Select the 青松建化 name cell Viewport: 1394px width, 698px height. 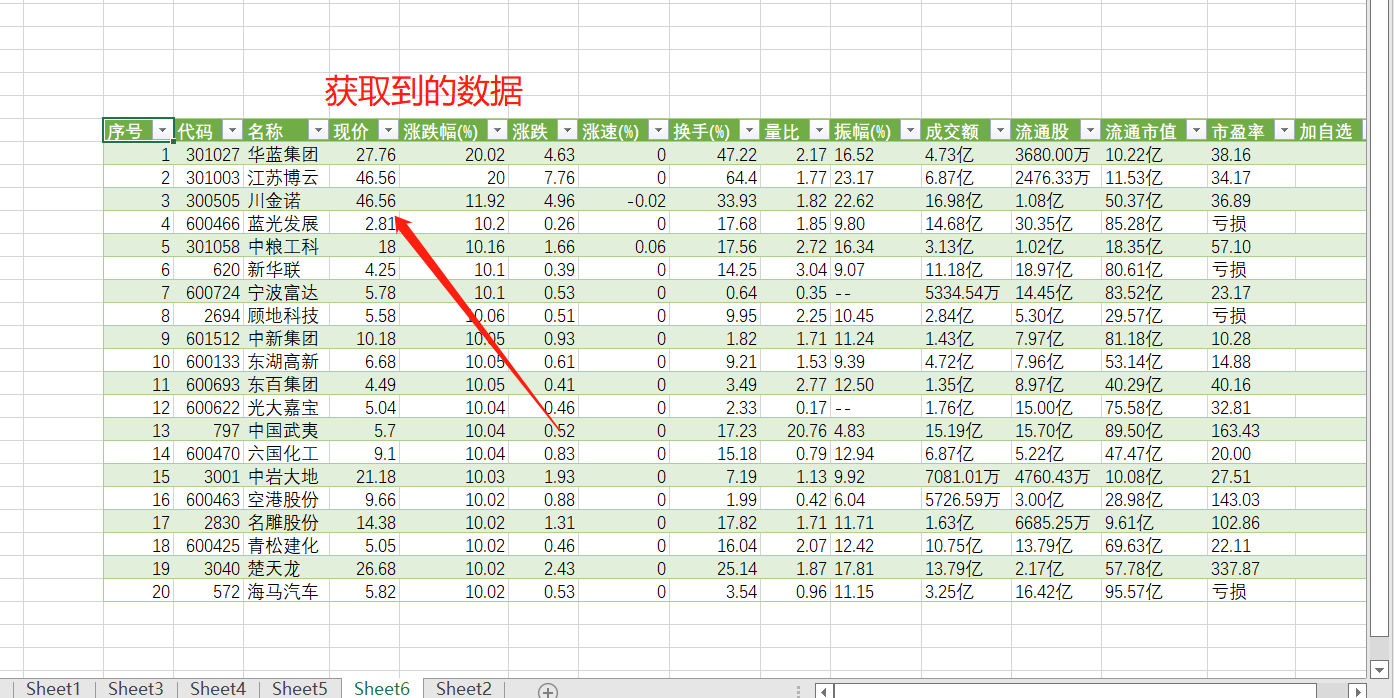point(286,545)
